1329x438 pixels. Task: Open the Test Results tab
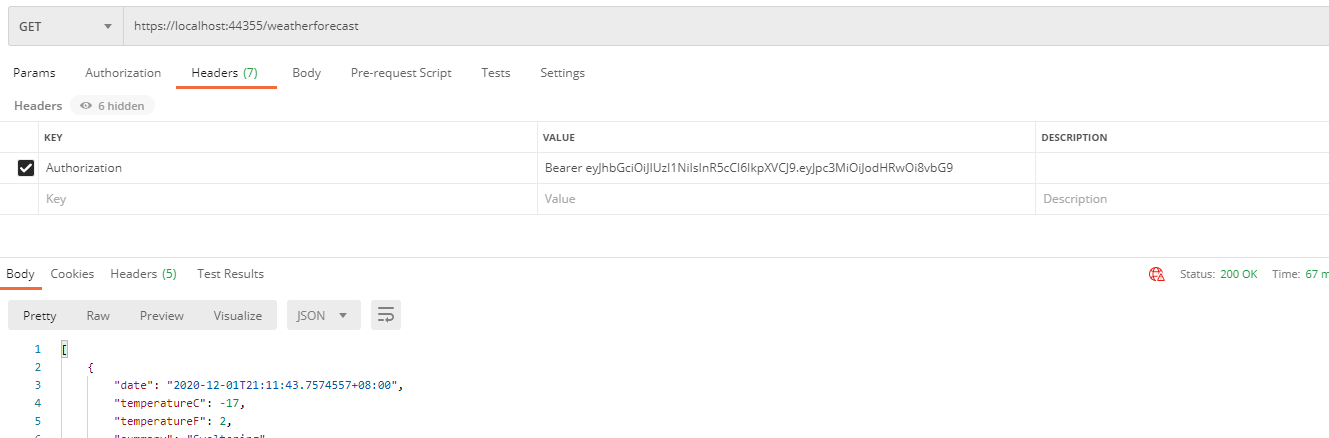tap(230, 274)
